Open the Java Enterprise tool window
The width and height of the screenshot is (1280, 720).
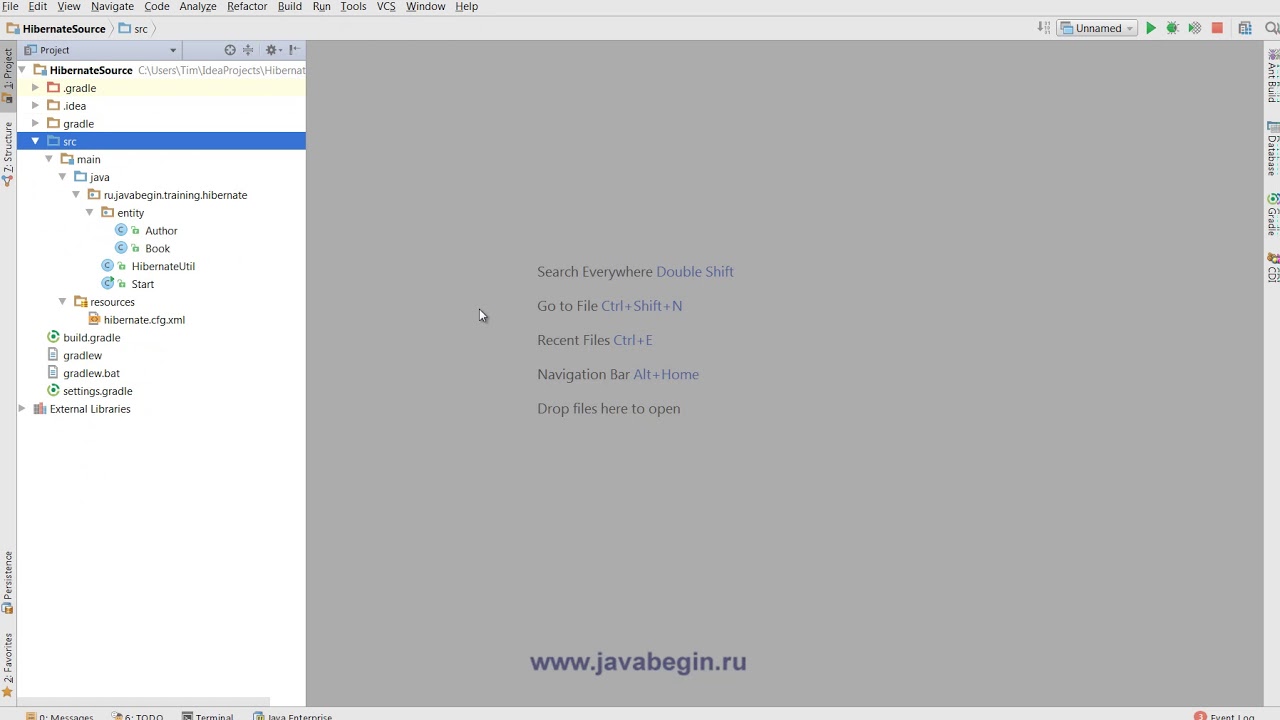[293, 716]
